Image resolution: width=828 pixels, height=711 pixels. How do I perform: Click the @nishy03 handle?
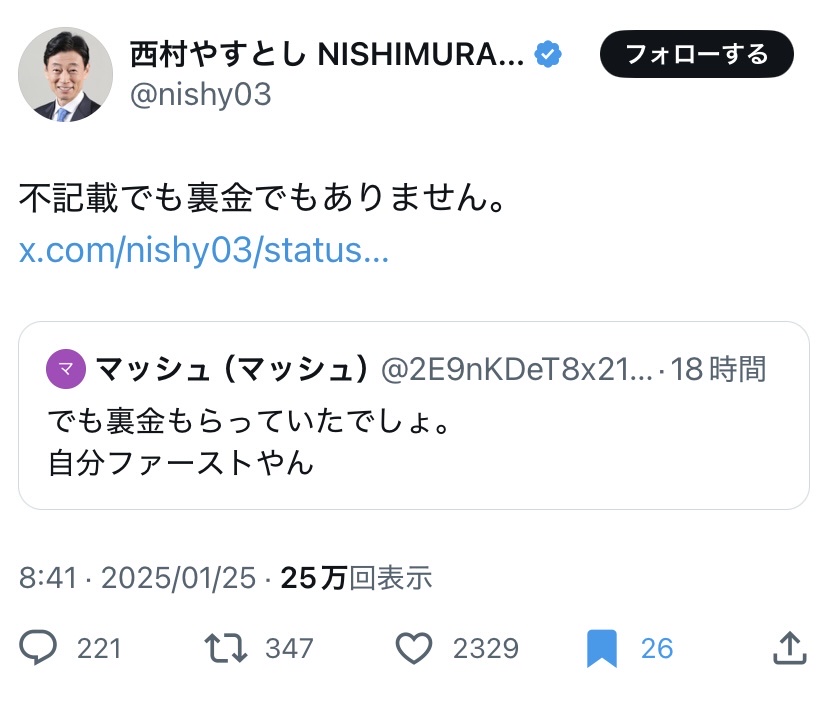(201, 95)
